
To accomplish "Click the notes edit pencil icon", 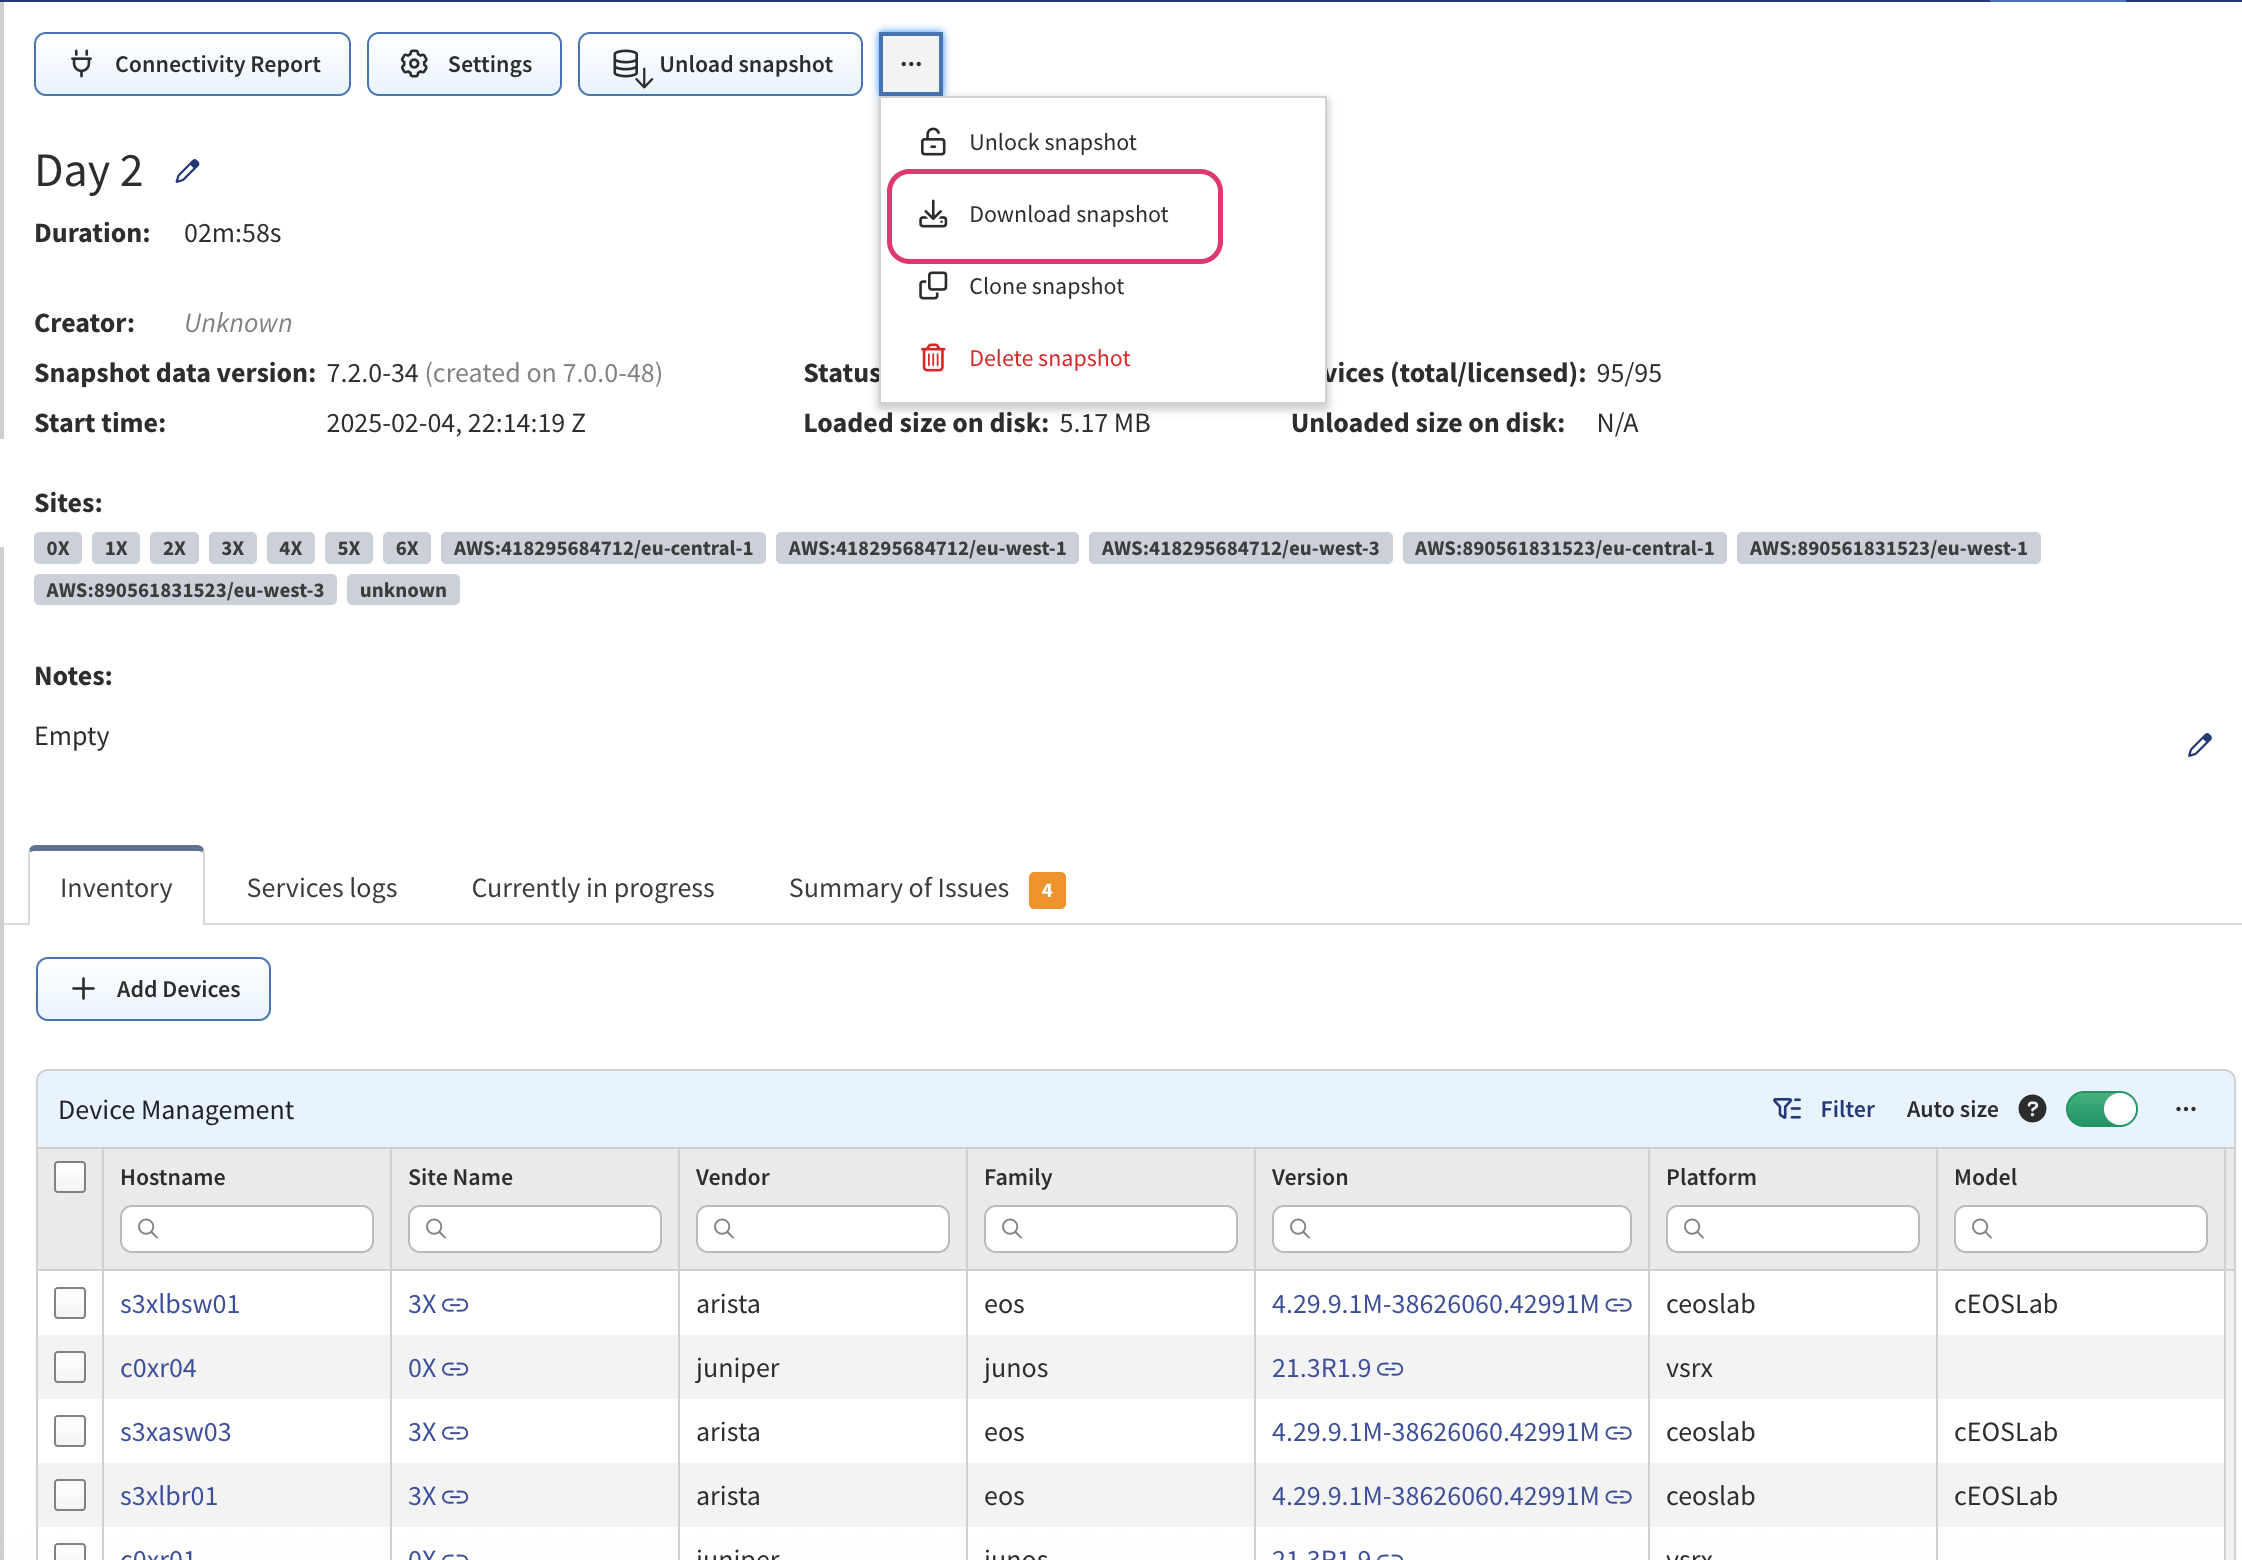I will click(2199, 745).
